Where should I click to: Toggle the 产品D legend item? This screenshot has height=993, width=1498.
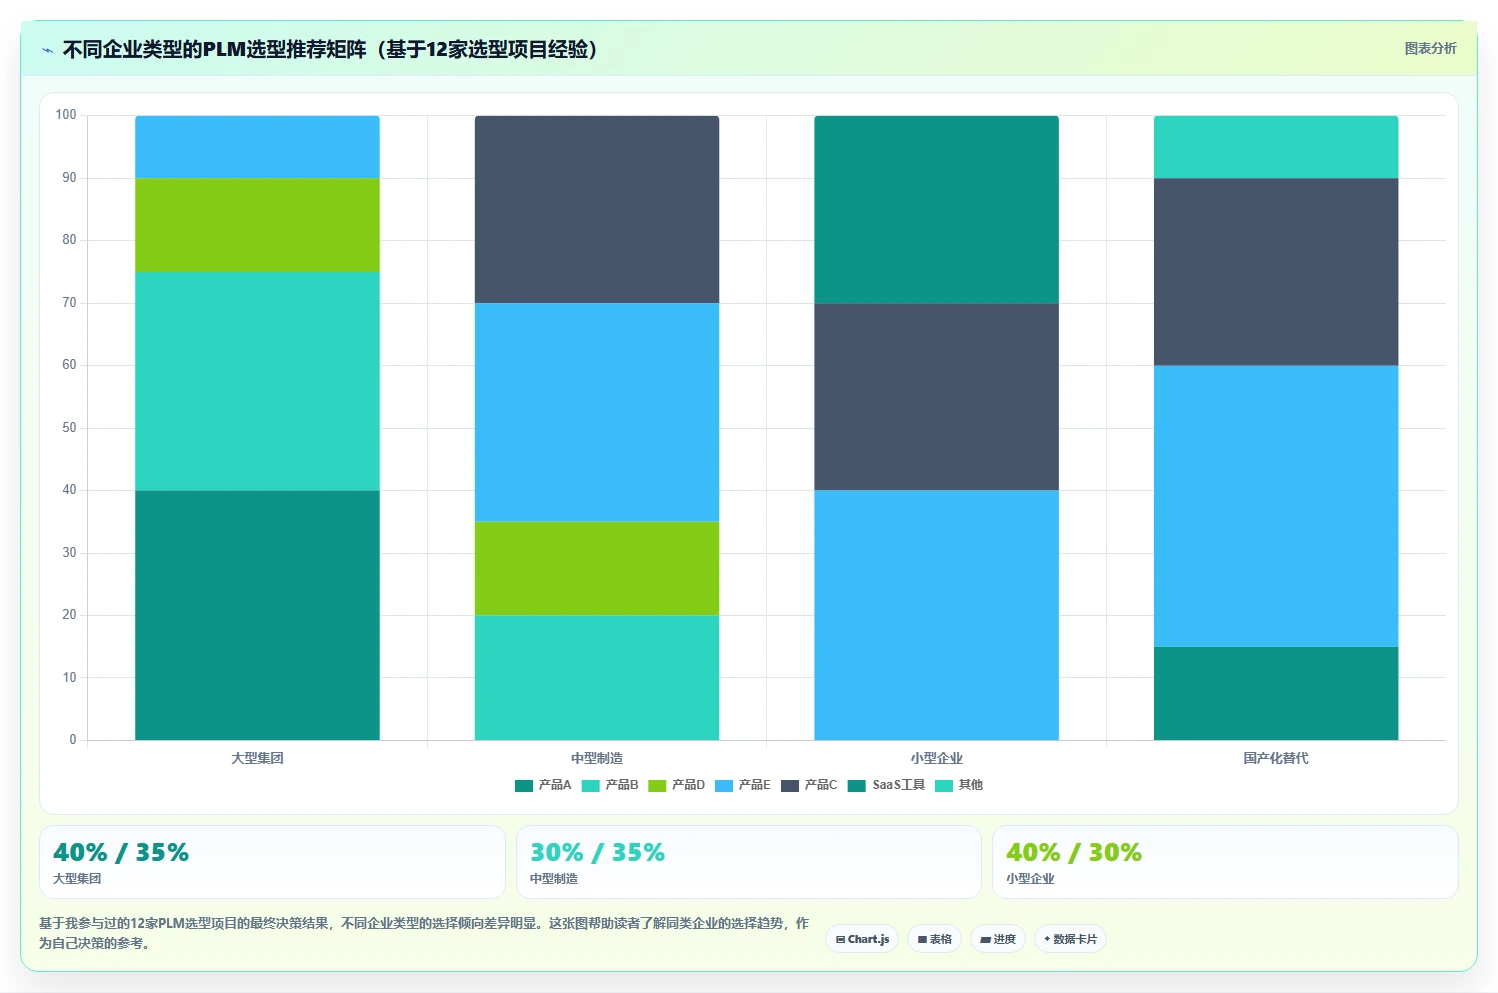click(x=677, y=785)
